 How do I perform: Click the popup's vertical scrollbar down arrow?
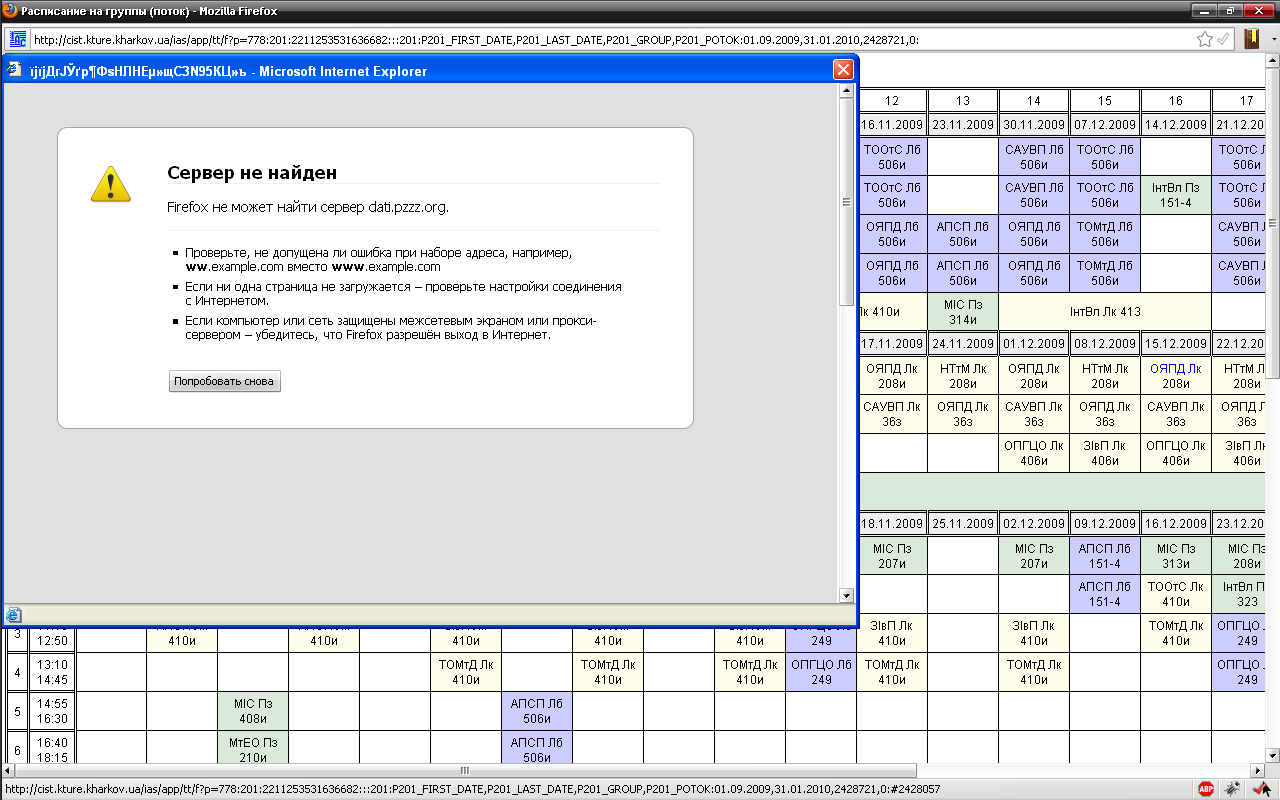846,595
